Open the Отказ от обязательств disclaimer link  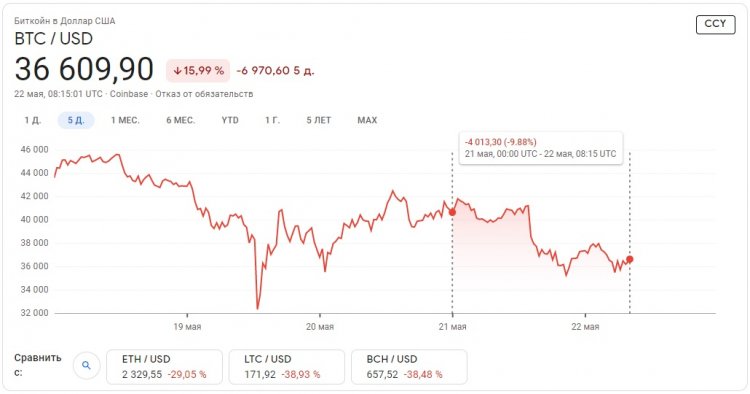204,94
